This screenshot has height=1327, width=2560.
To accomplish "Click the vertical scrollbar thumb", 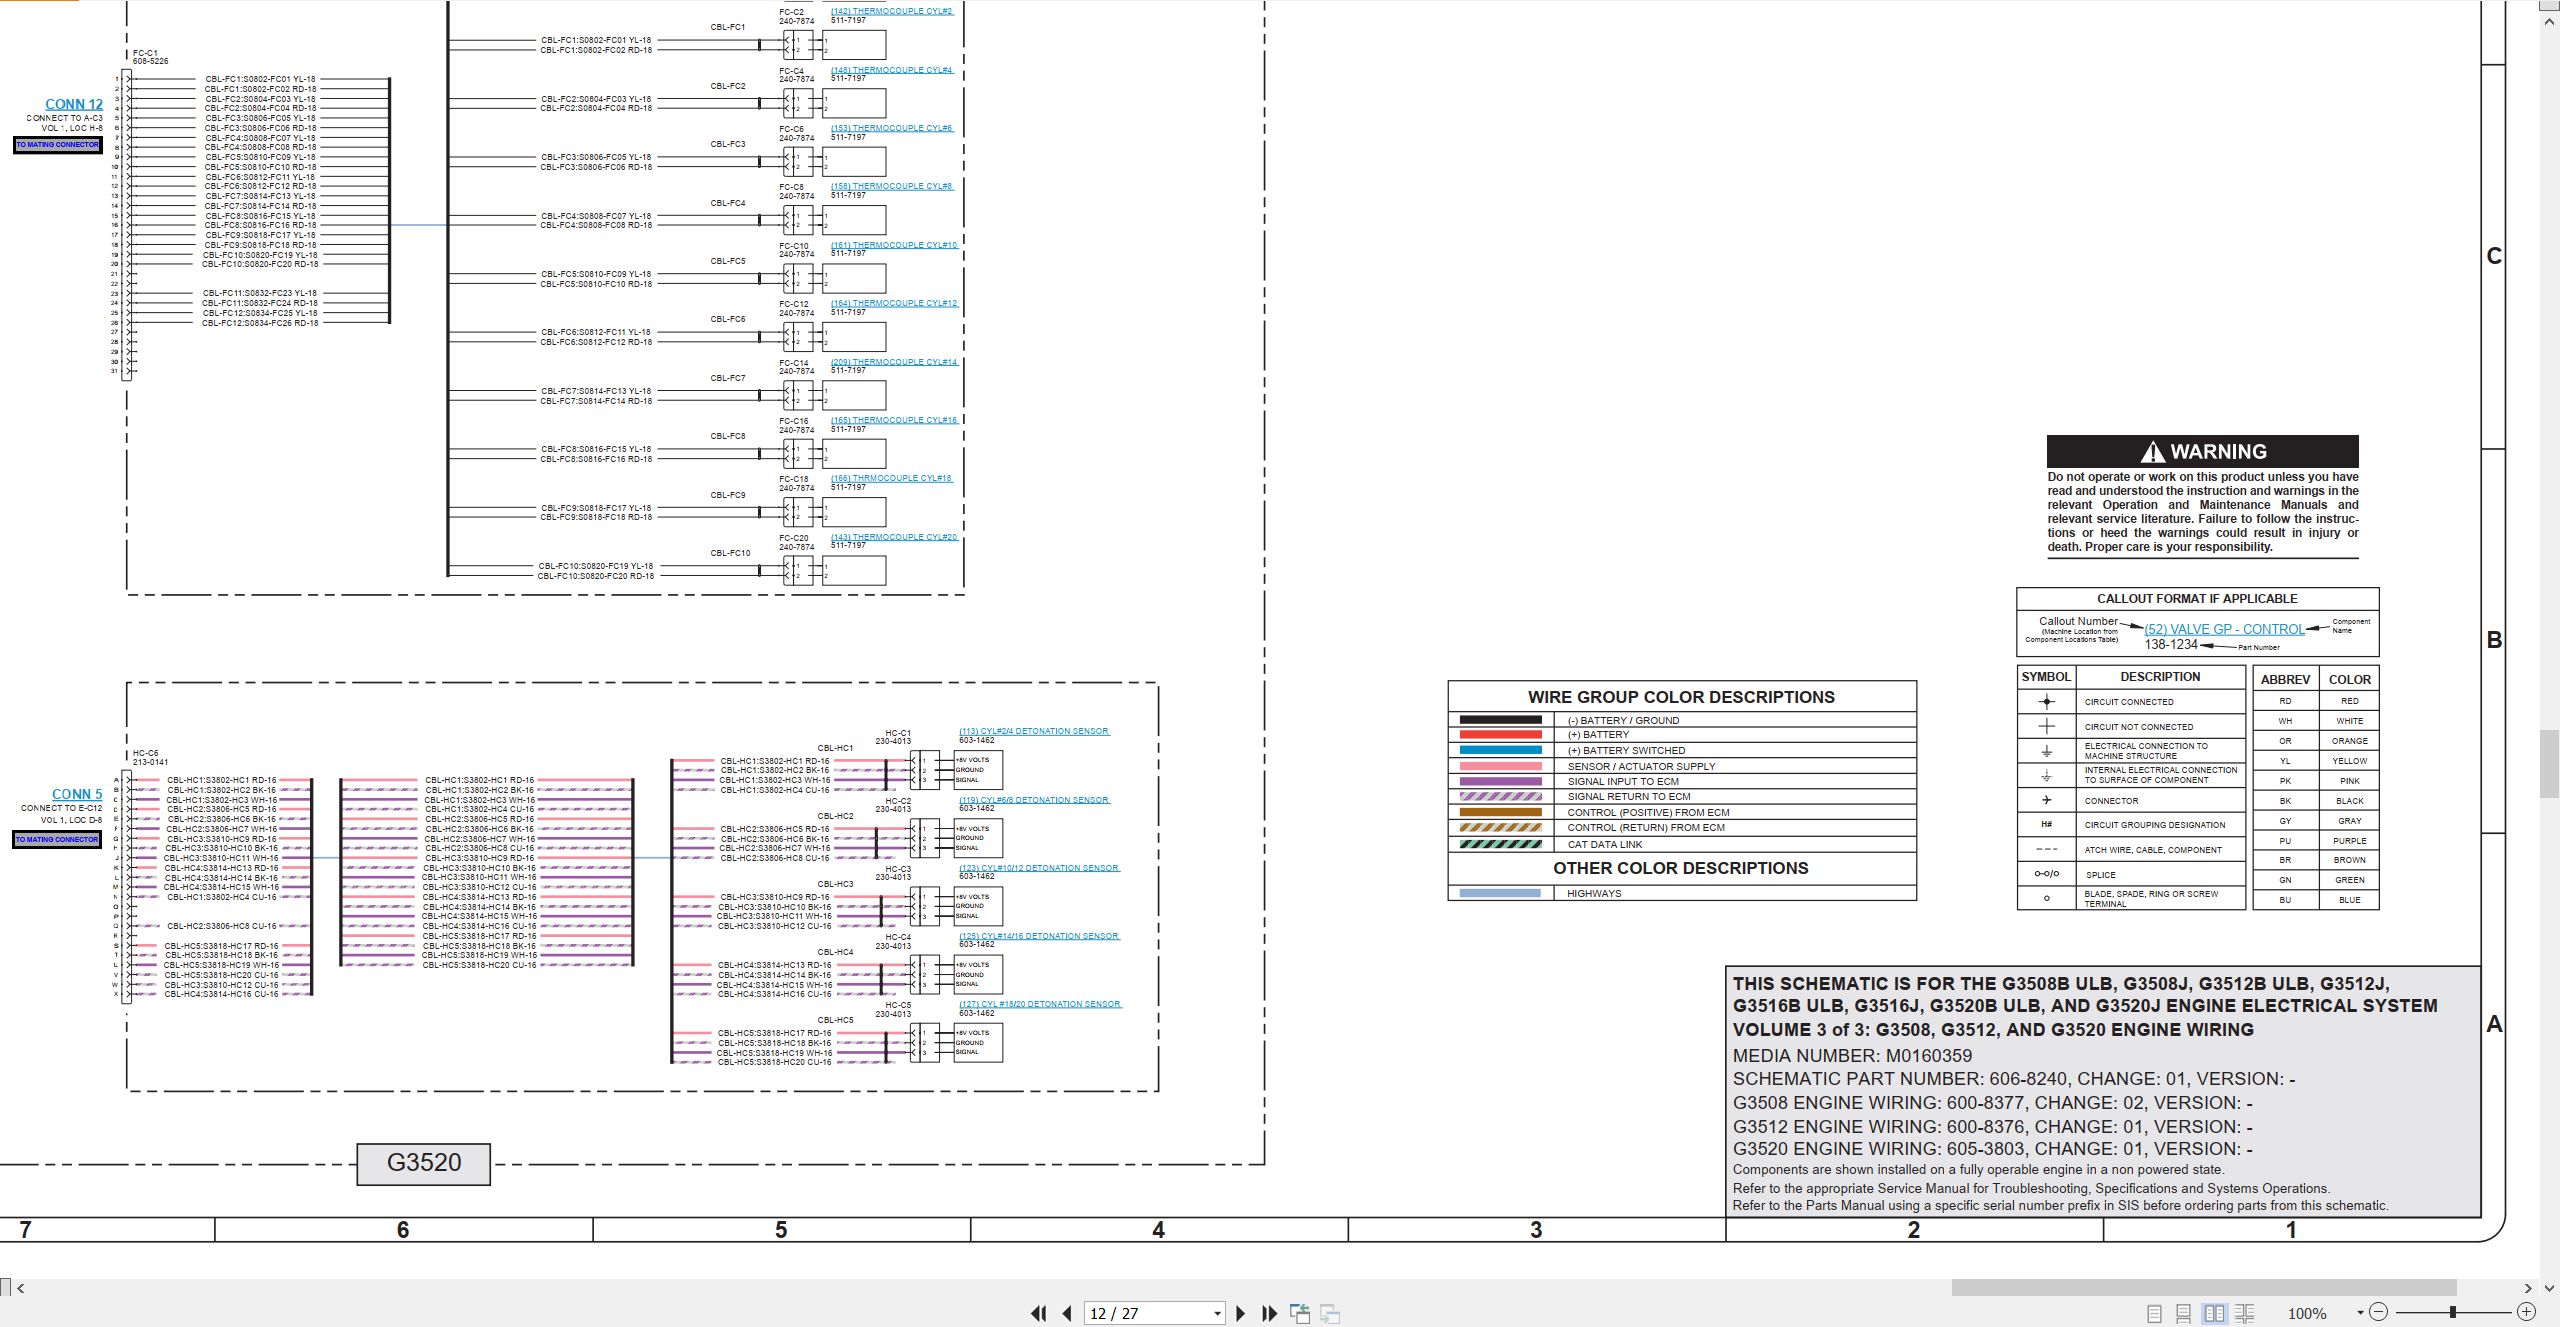I will pyautogui.click(x=2550, y=764).
